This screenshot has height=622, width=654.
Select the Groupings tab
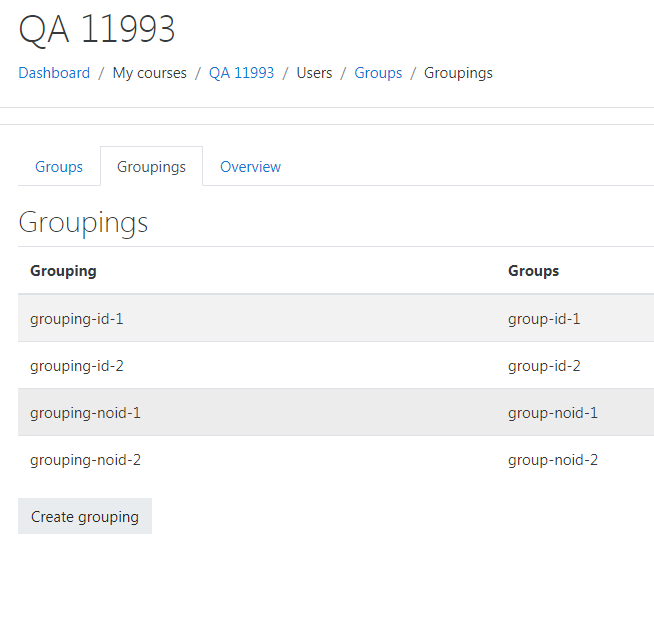pos(151,166)
